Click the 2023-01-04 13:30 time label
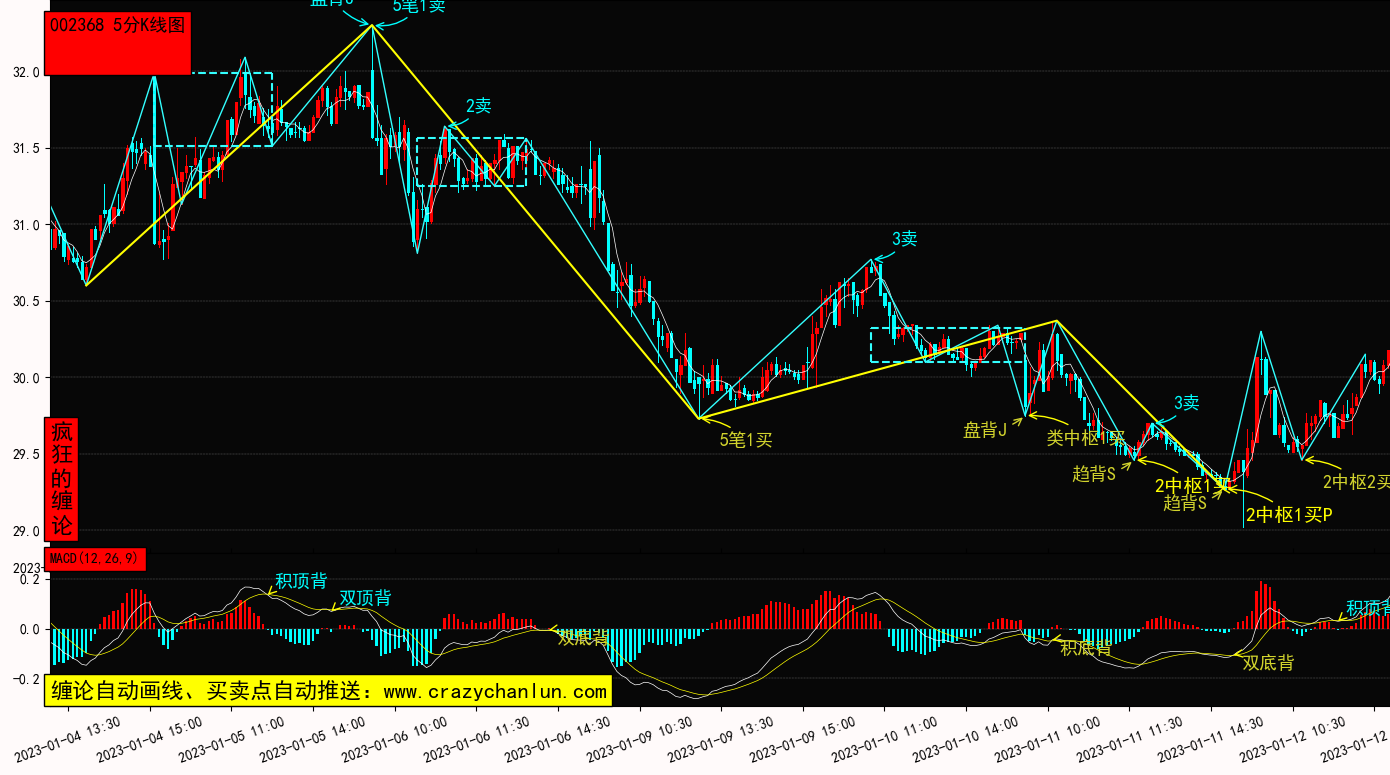 point(67,739)
